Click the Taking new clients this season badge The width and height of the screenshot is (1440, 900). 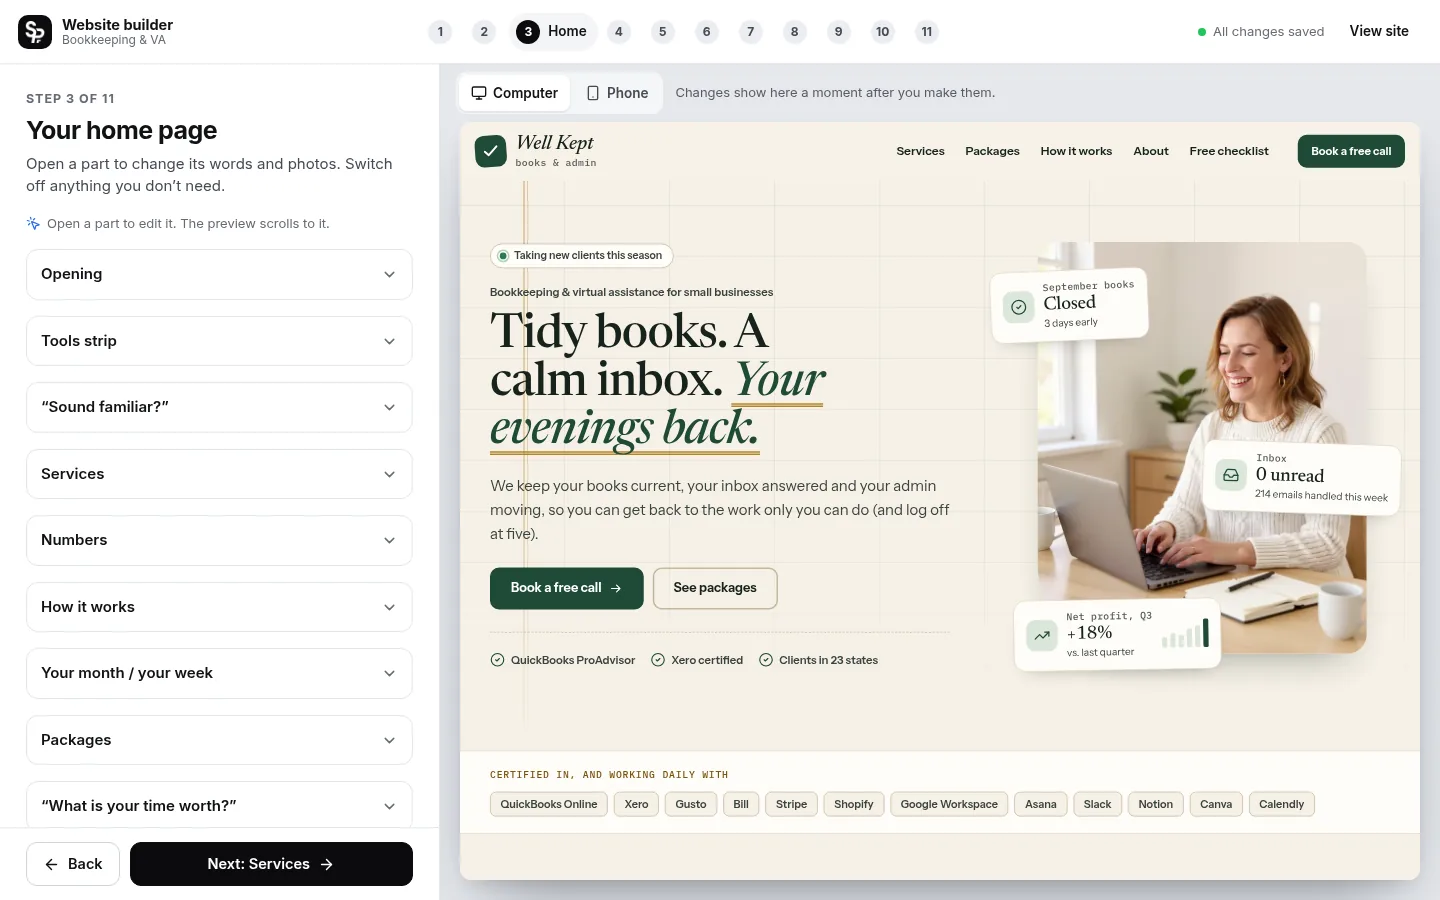pos(582,256)
